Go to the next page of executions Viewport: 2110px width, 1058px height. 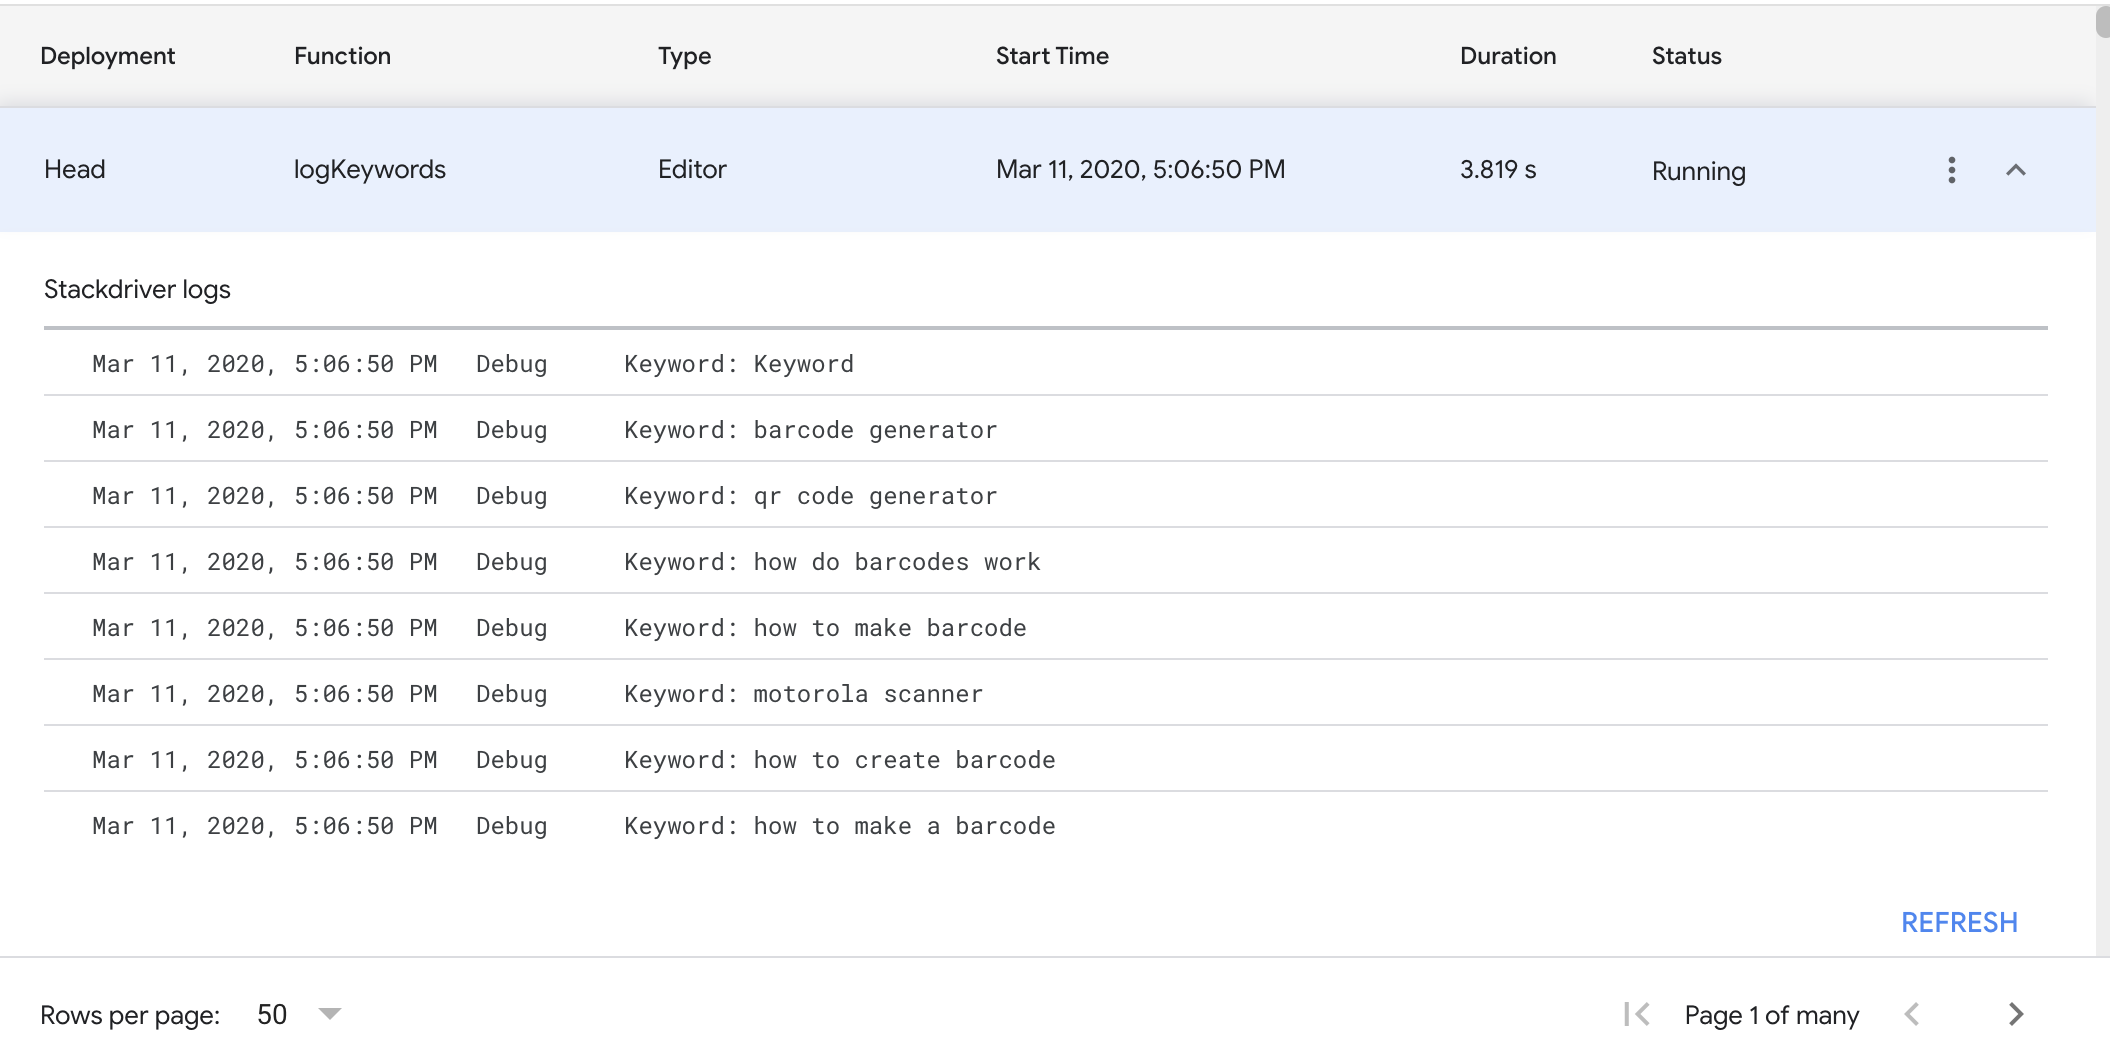(x=2015, y=1014)
